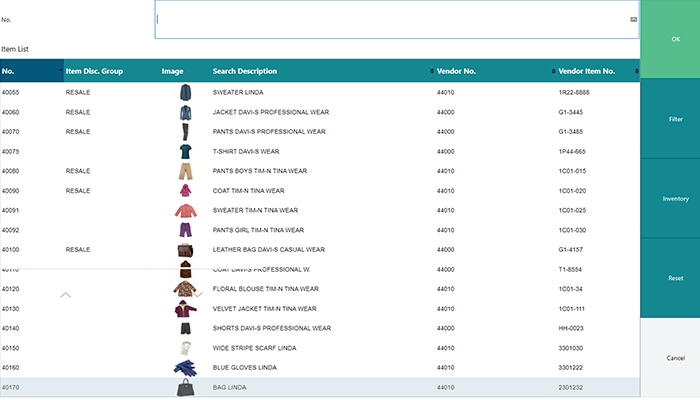This screenshot has height=400, width=700.
Task: Reset the item list
Action: point(669,278)
